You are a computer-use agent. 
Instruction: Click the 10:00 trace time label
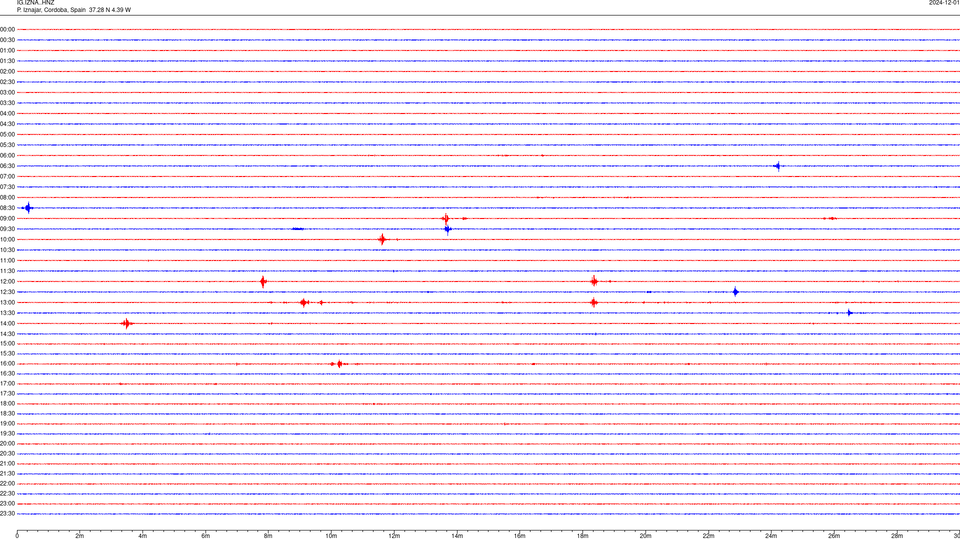coord(7,239)
